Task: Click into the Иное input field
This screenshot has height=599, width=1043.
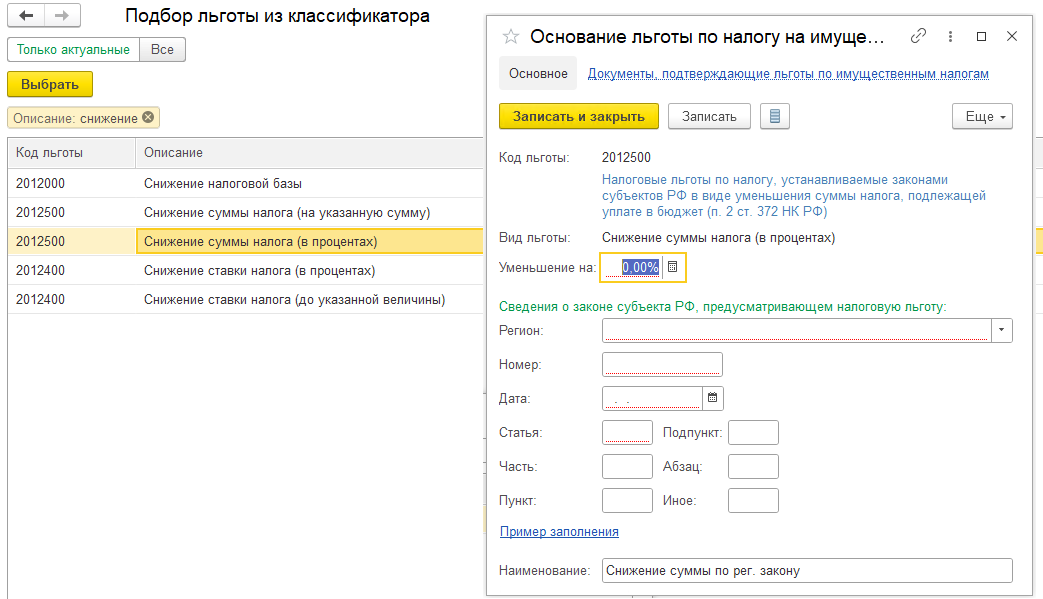Action: tap(753, 500)
